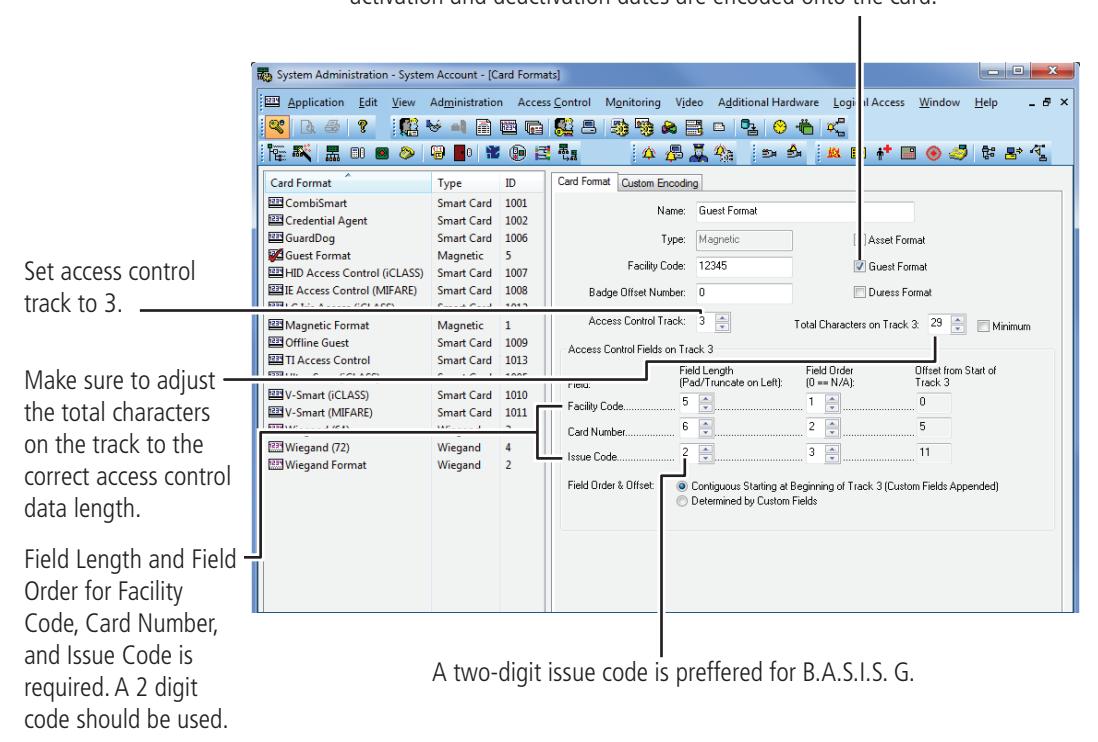Image resolution: width=1098 pixels, height=742 pixels.
Task: Click the Total Characters on Track 3 spinner
Action: (x=959, y=324)
